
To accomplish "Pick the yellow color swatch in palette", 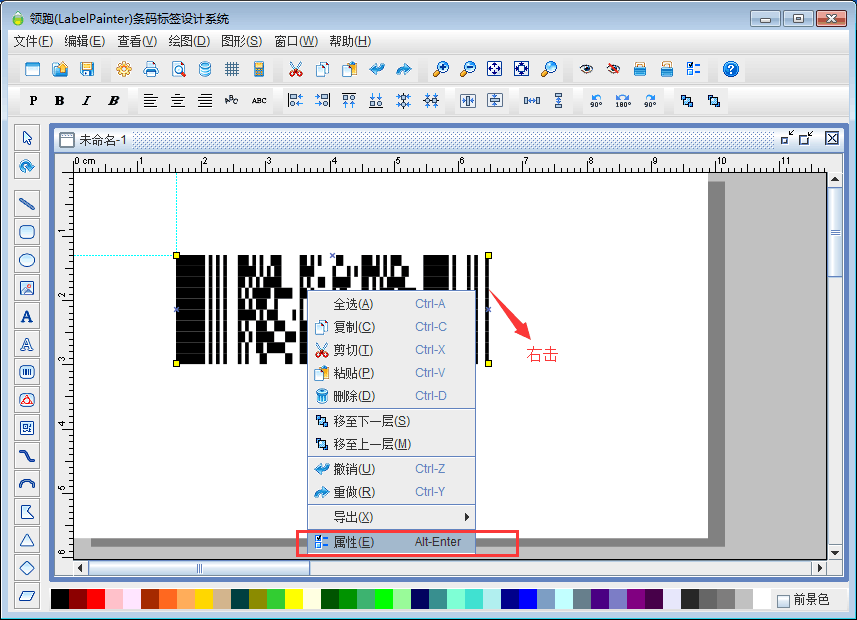I will (x=294, y=599).
